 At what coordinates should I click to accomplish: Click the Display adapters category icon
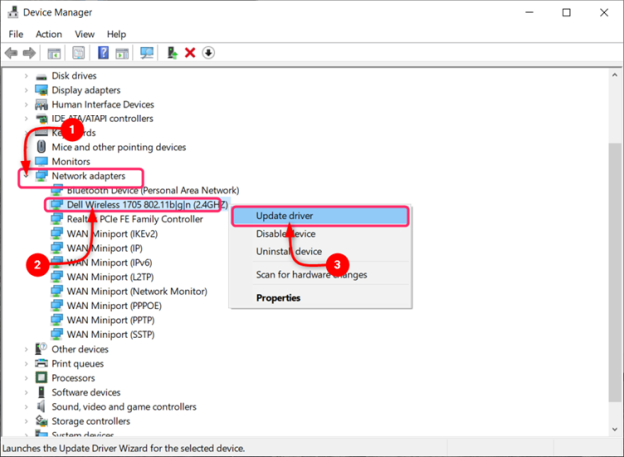41,90
